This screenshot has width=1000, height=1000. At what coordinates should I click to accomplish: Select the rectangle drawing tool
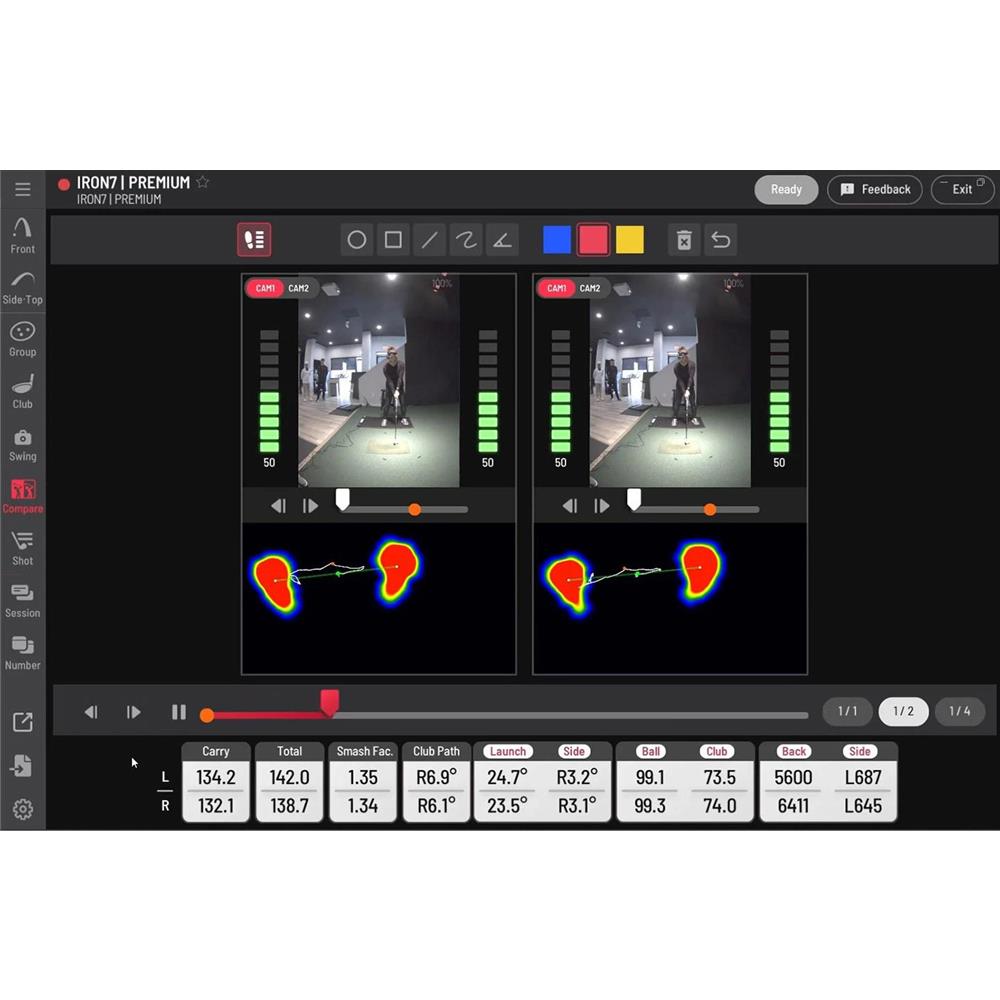[393, 240]
